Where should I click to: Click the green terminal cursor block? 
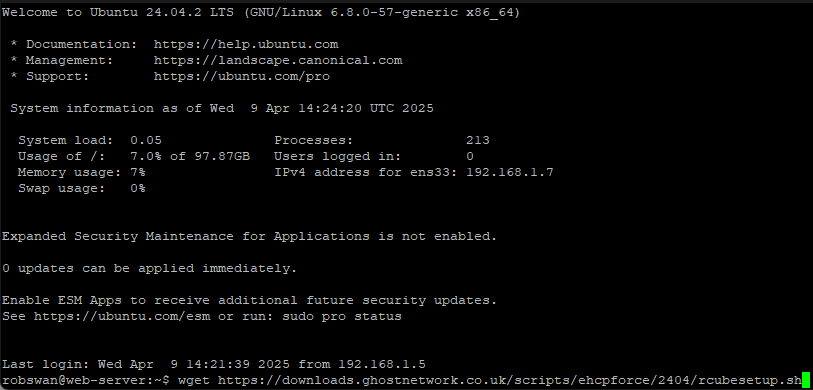coord(805,380)
